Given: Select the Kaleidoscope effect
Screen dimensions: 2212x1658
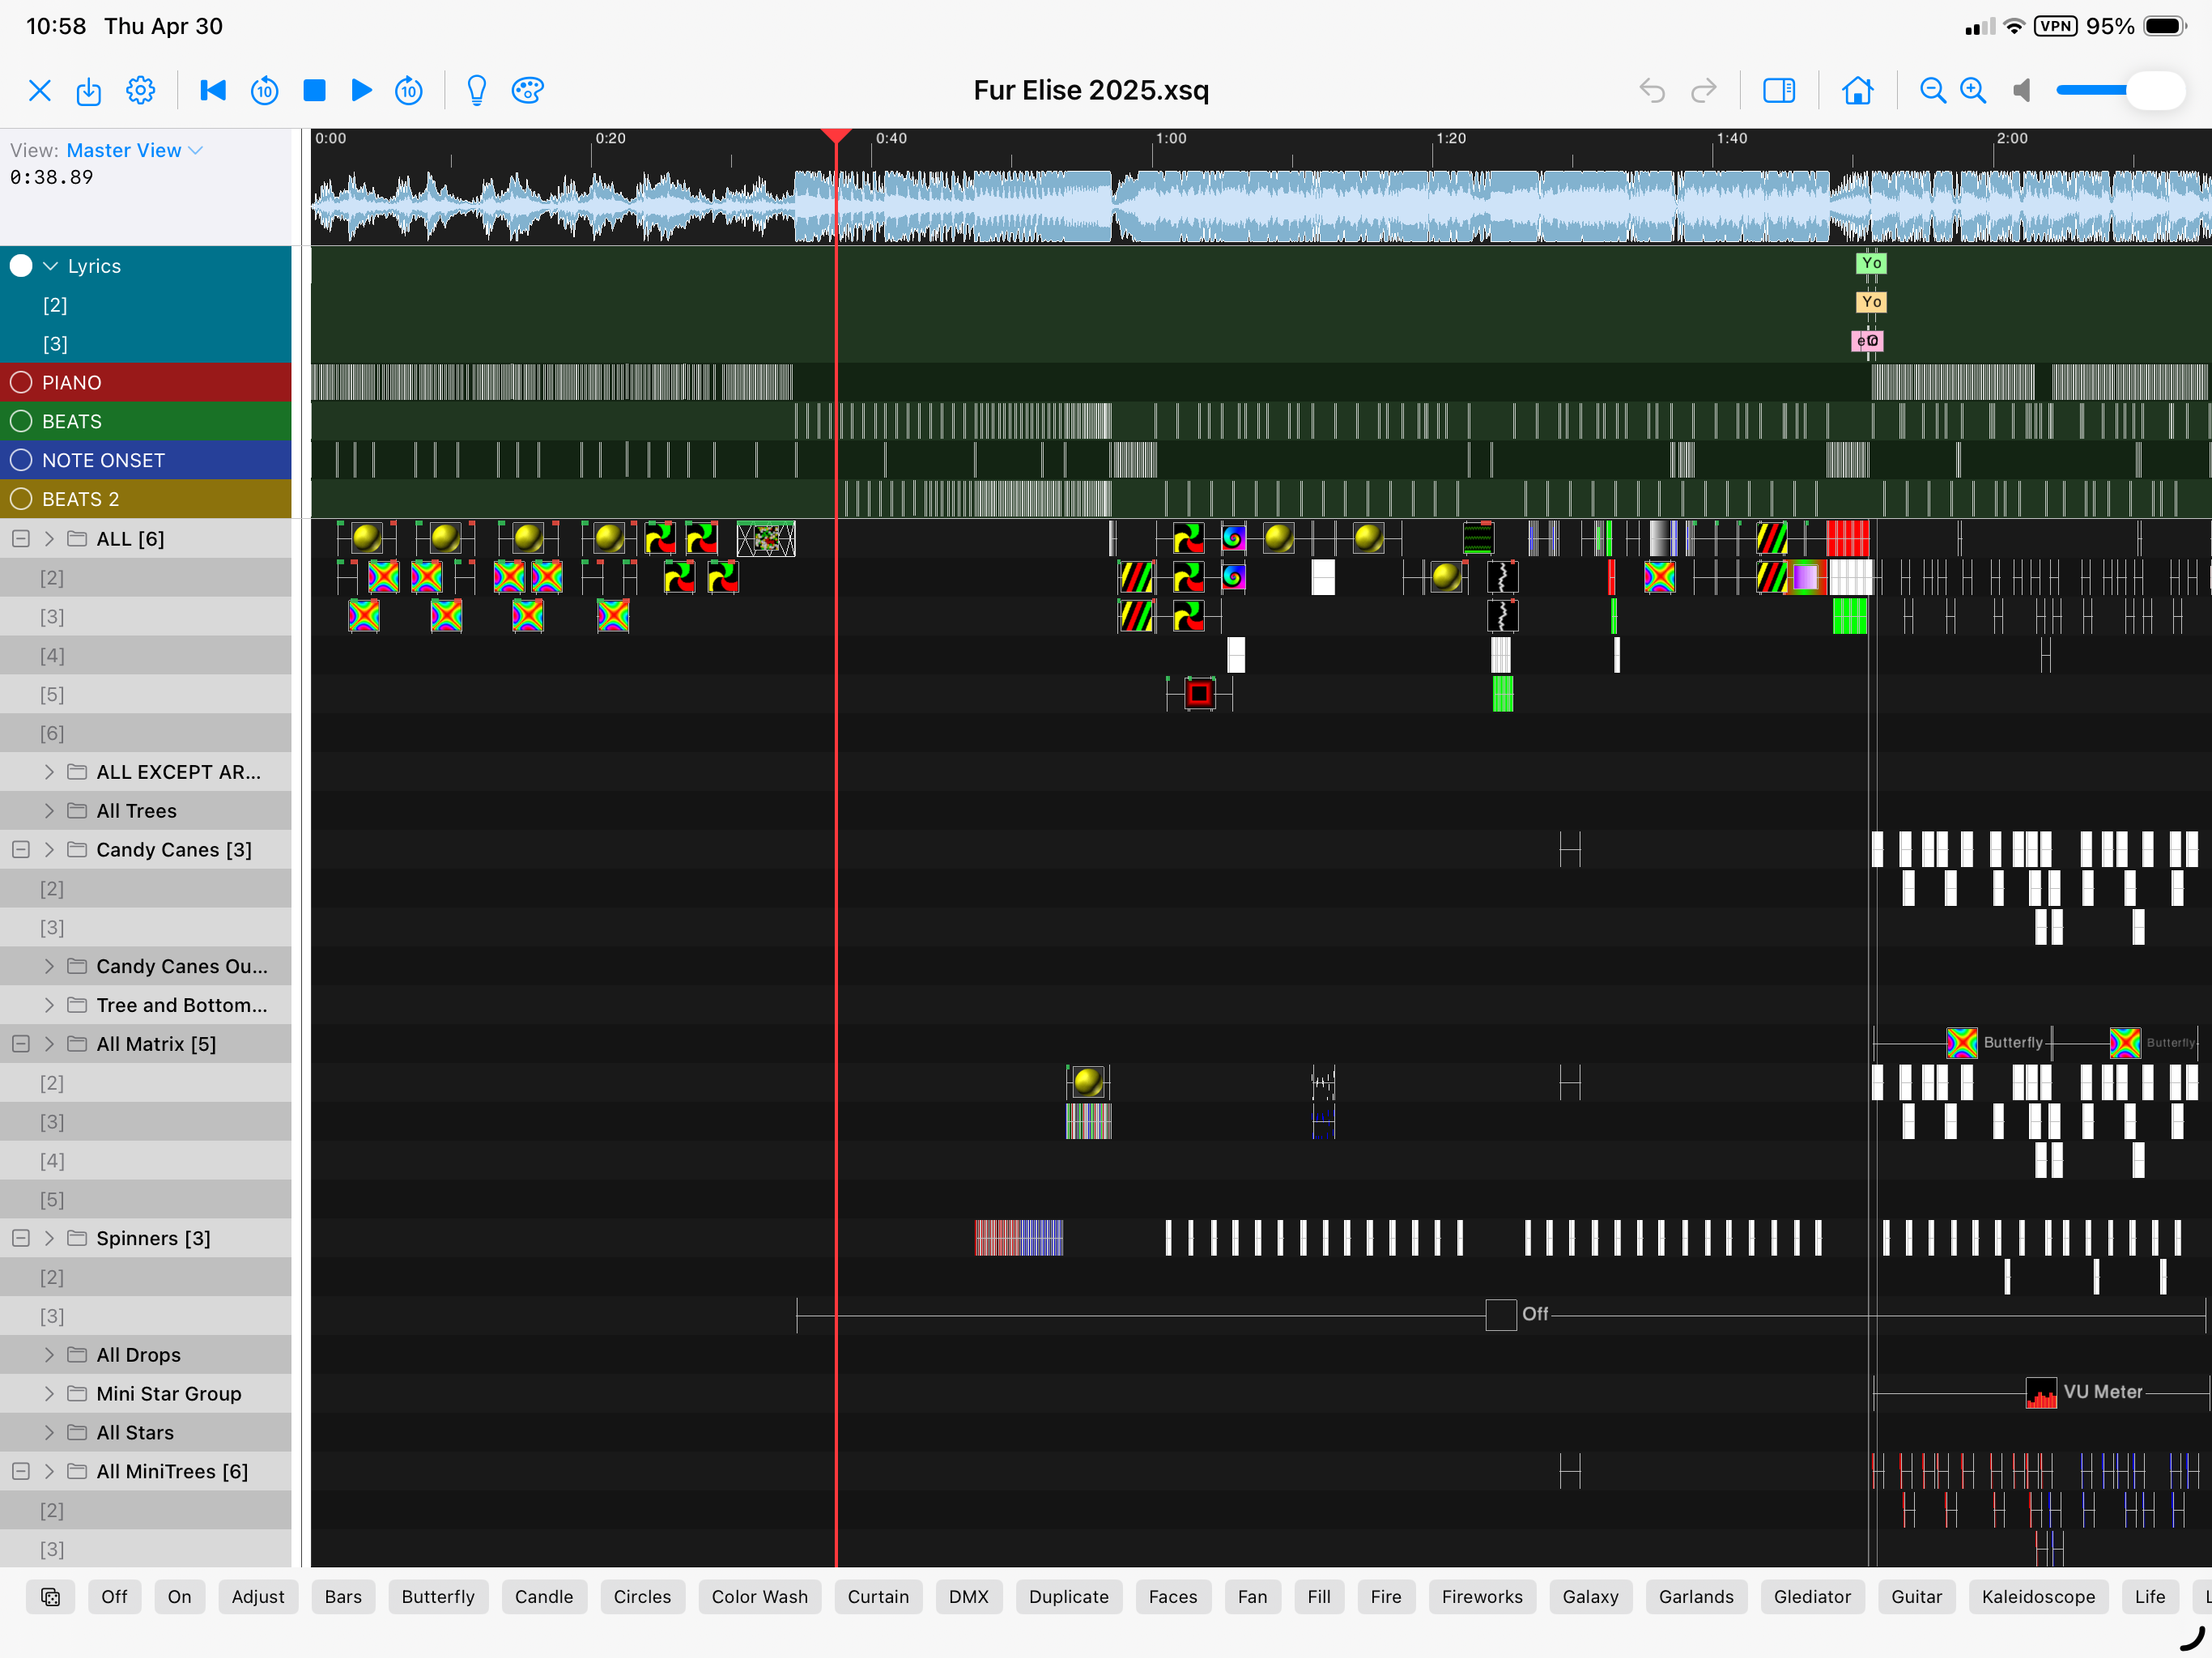Looking at the screenshot, I should point(2038,1598).
